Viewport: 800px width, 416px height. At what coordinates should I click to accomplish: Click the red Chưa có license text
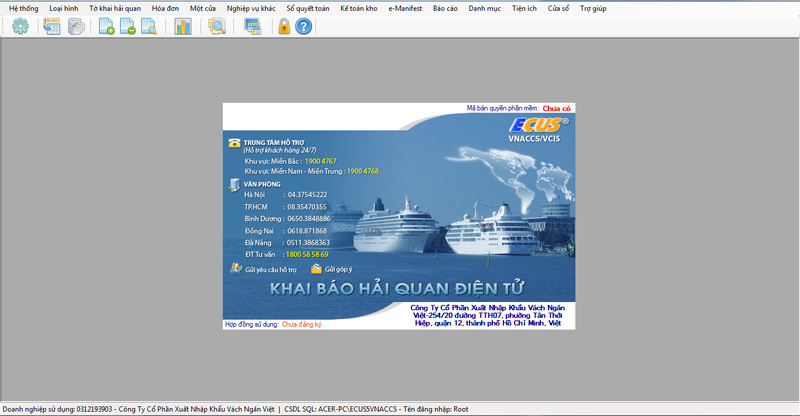click(556, 108)
